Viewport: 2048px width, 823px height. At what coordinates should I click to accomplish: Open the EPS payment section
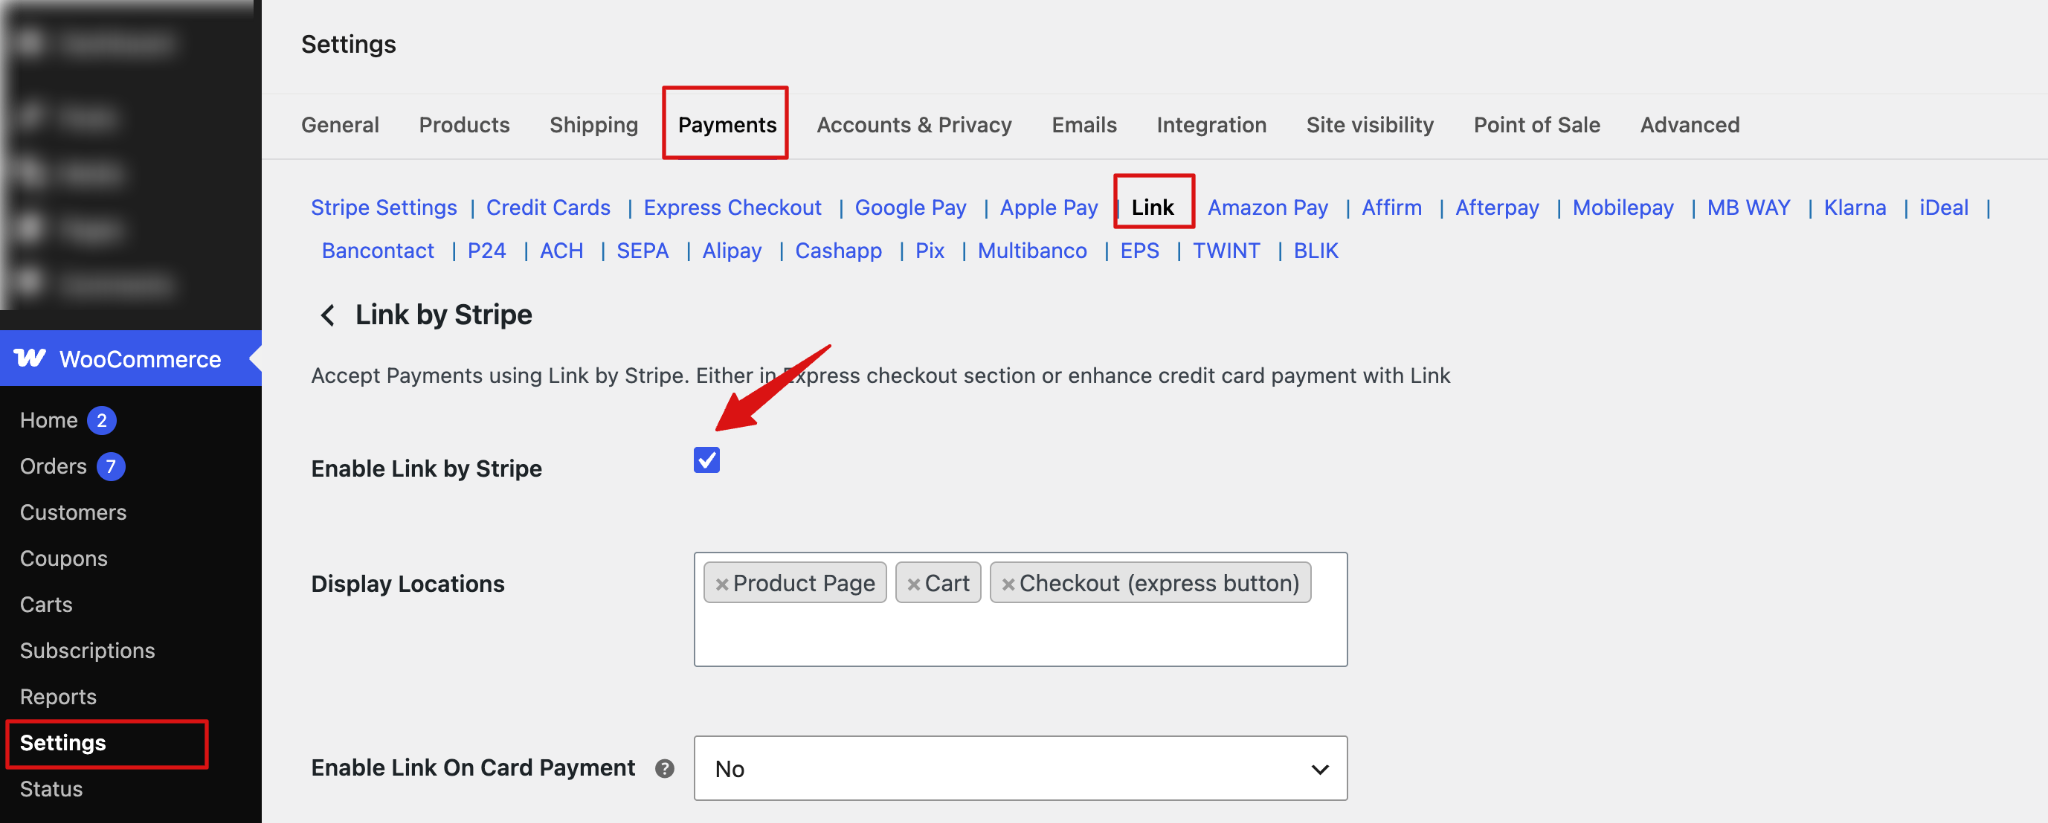pos(1140,251)
